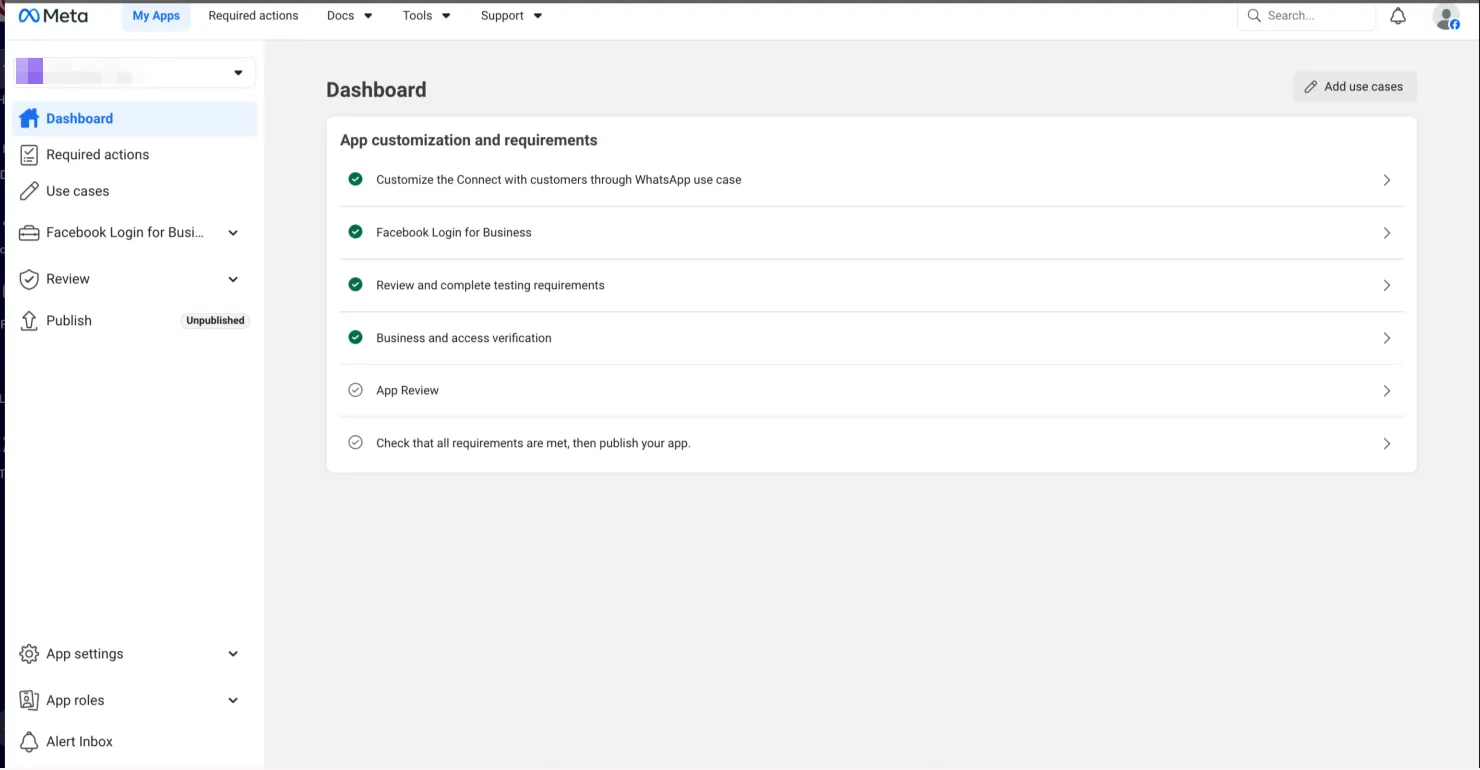Click chevron on Business and access verification row
Image resolution: width=1480 pixels, height=770 pixels.
[1387, 338]
